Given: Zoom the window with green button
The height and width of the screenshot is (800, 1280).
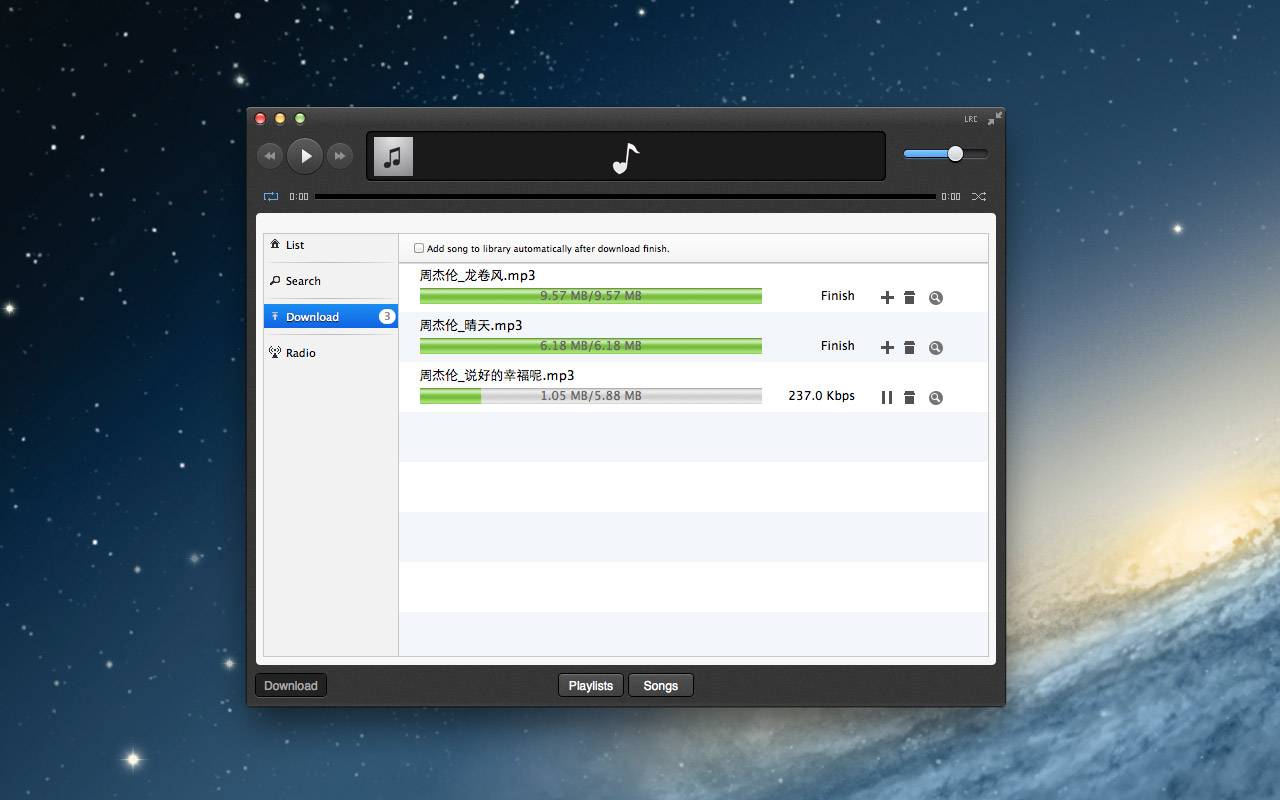Looking at the screenshot, I should pyautogui.click(x=300, y=119).
